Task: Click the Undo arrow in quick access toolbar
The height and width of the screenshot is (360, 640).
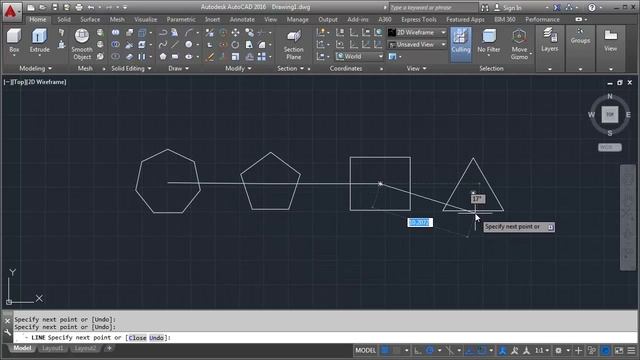Action: (91, 7)
